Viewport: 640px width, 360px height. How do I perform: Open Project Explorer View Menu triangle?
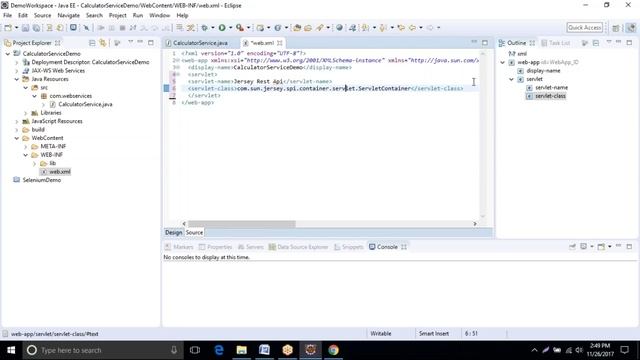(131, 42)
